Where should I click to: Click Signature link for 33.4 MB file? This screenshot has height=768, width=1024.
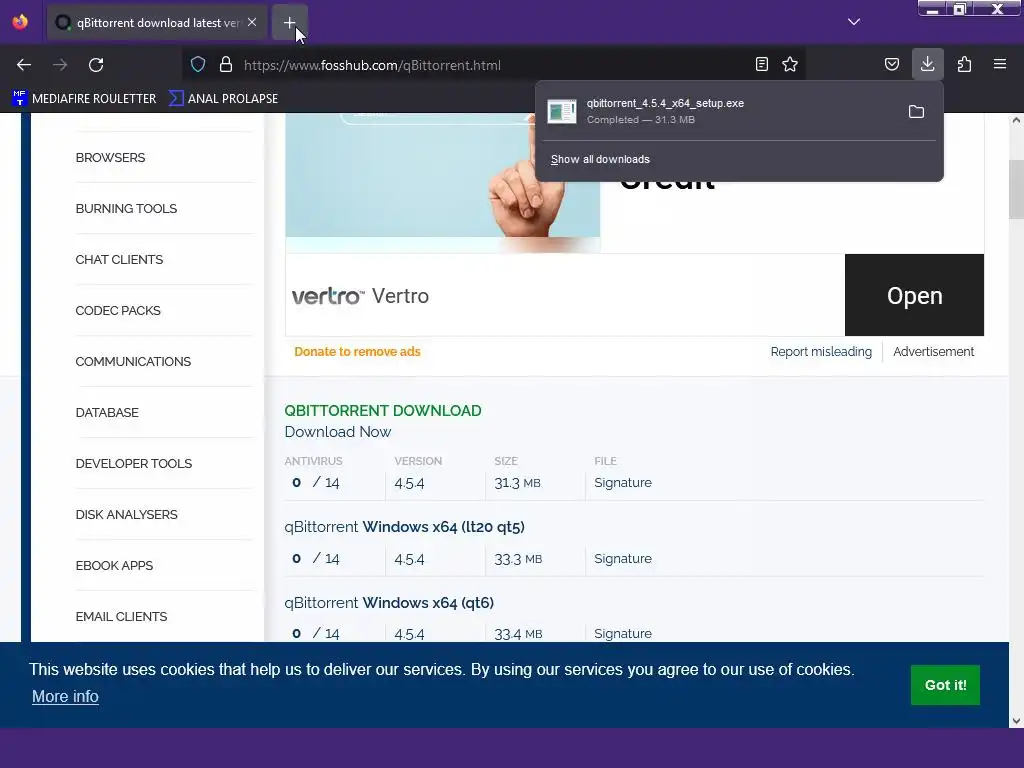[622, 633]
